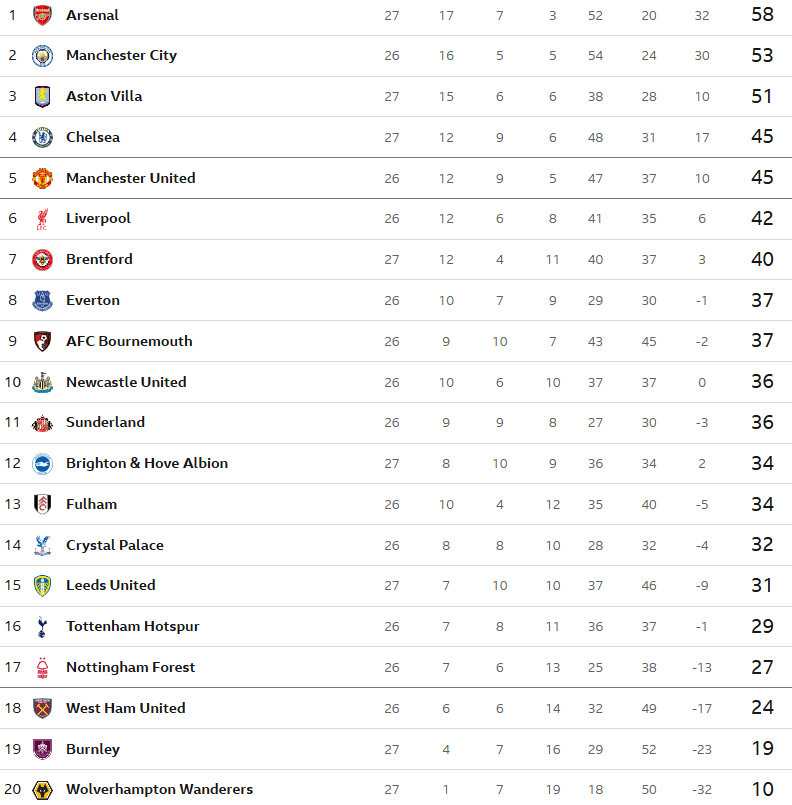The image size is (792, 805).
Task: Select West Ham United team name
Action: click(125, 709)
